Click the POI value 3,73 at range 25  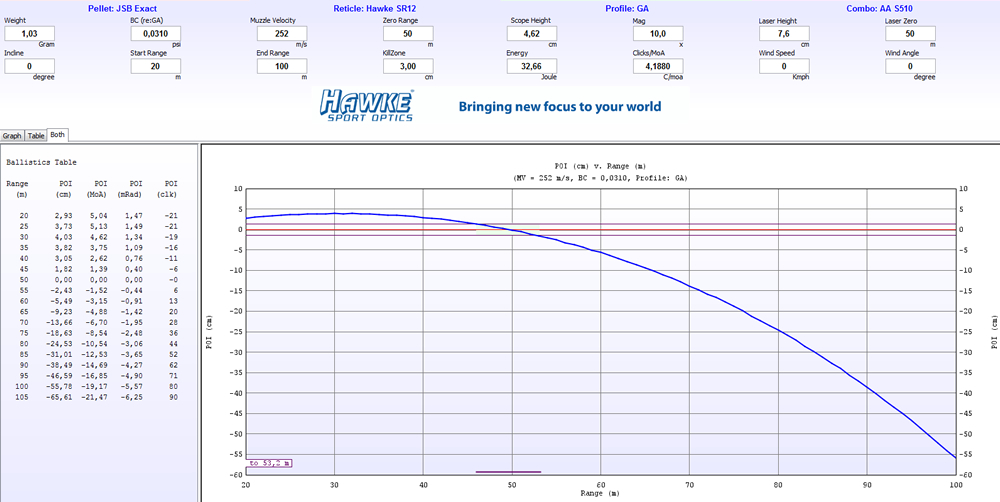pos(62,227)
